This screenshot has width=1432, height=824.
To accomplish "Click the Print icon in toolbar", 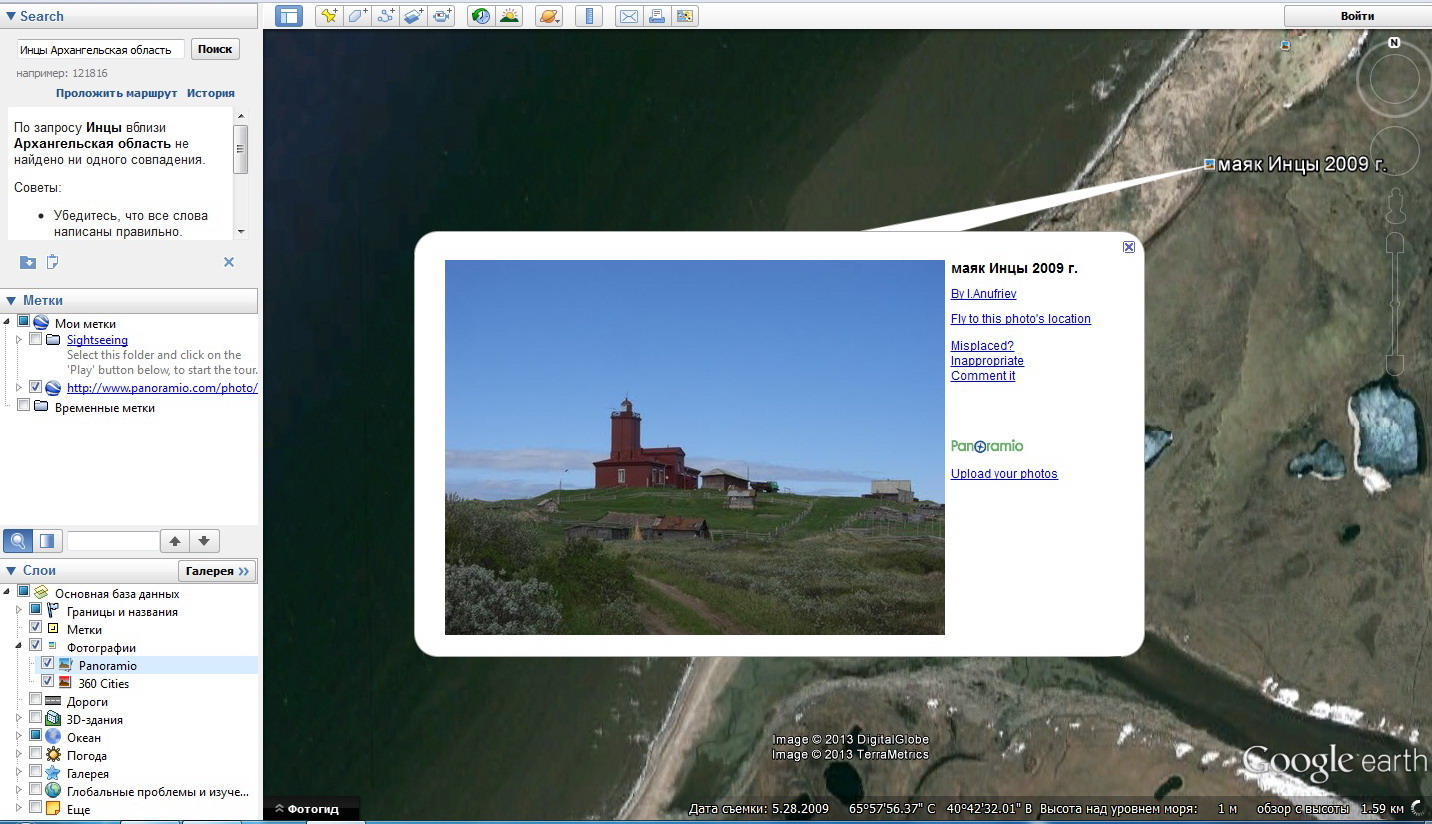I will click(x=657, y=16).
